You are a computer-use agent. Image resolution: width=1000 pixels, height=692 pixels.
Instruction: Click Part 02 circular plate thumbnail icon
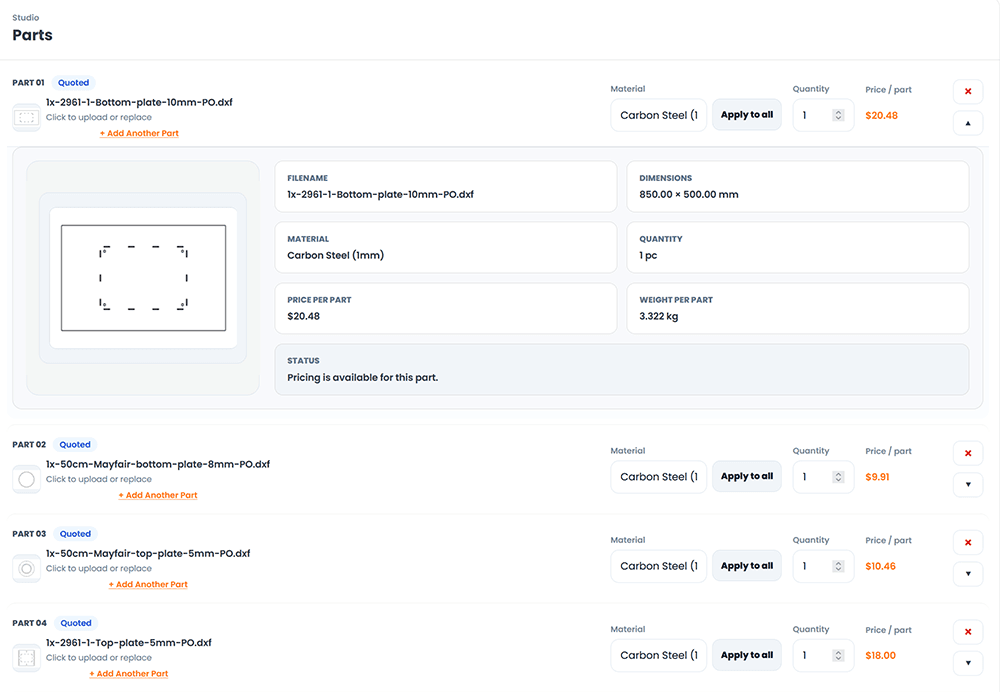click(x=27, y=479)
